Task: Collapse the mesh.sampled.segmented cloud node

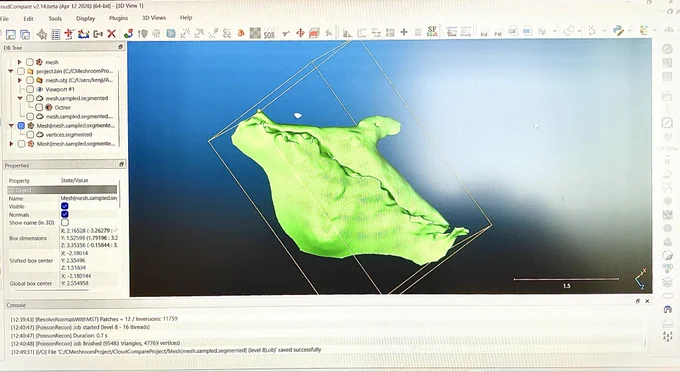Action: coord(20,98)
